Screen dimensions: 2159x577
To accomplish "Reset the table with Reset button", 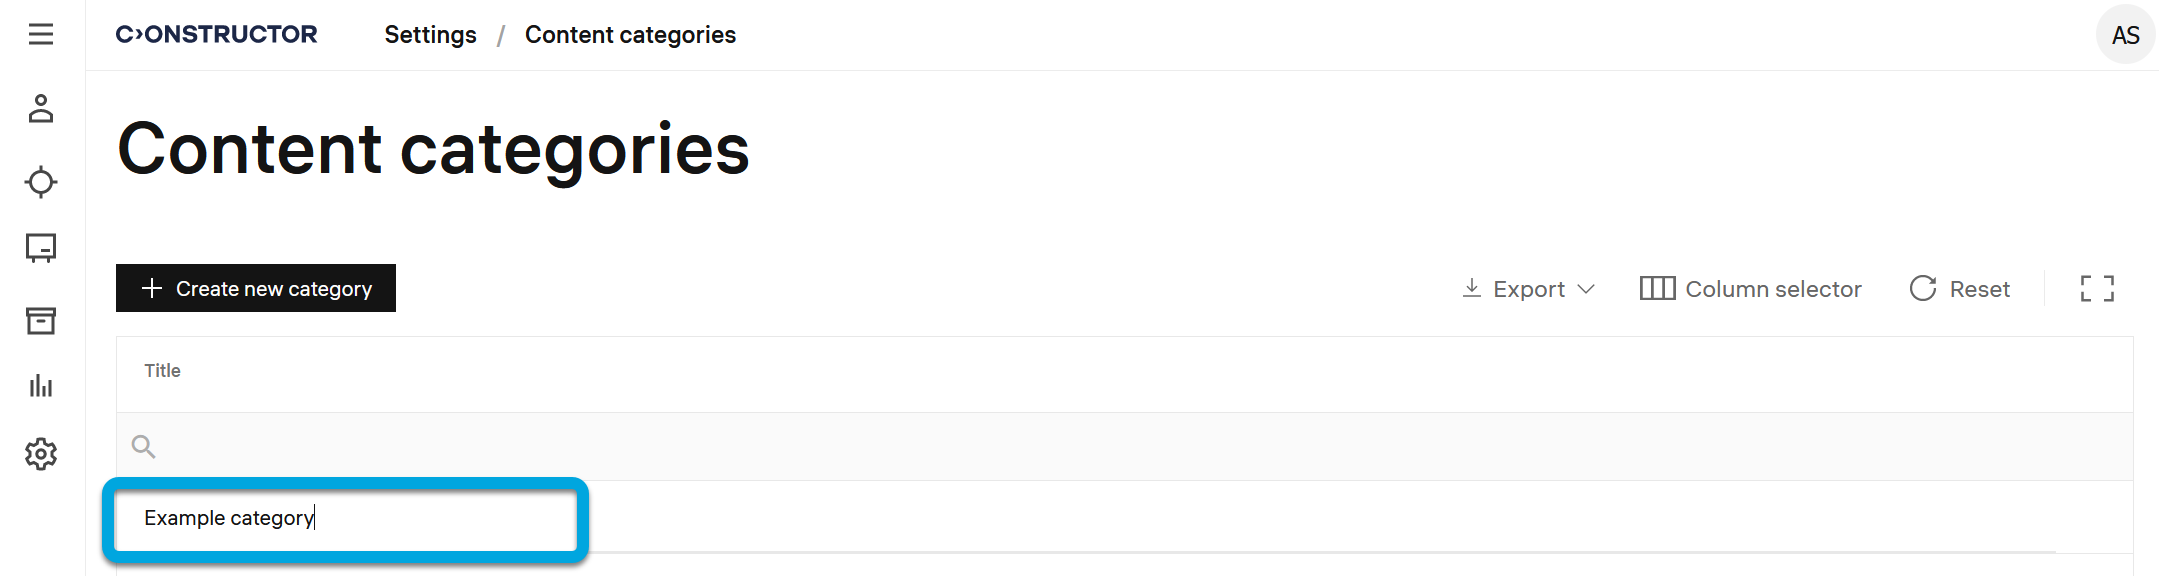I will point(1959,289).
